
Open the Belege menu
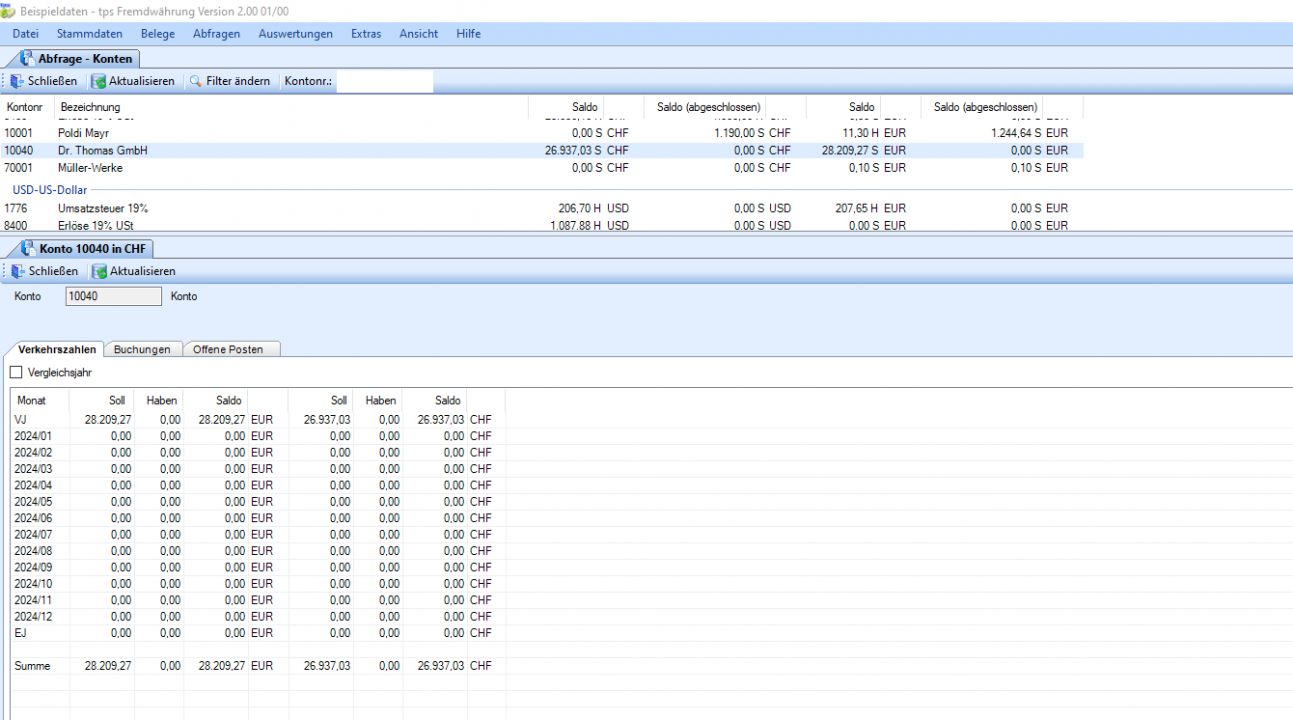[x=157, y=34]
